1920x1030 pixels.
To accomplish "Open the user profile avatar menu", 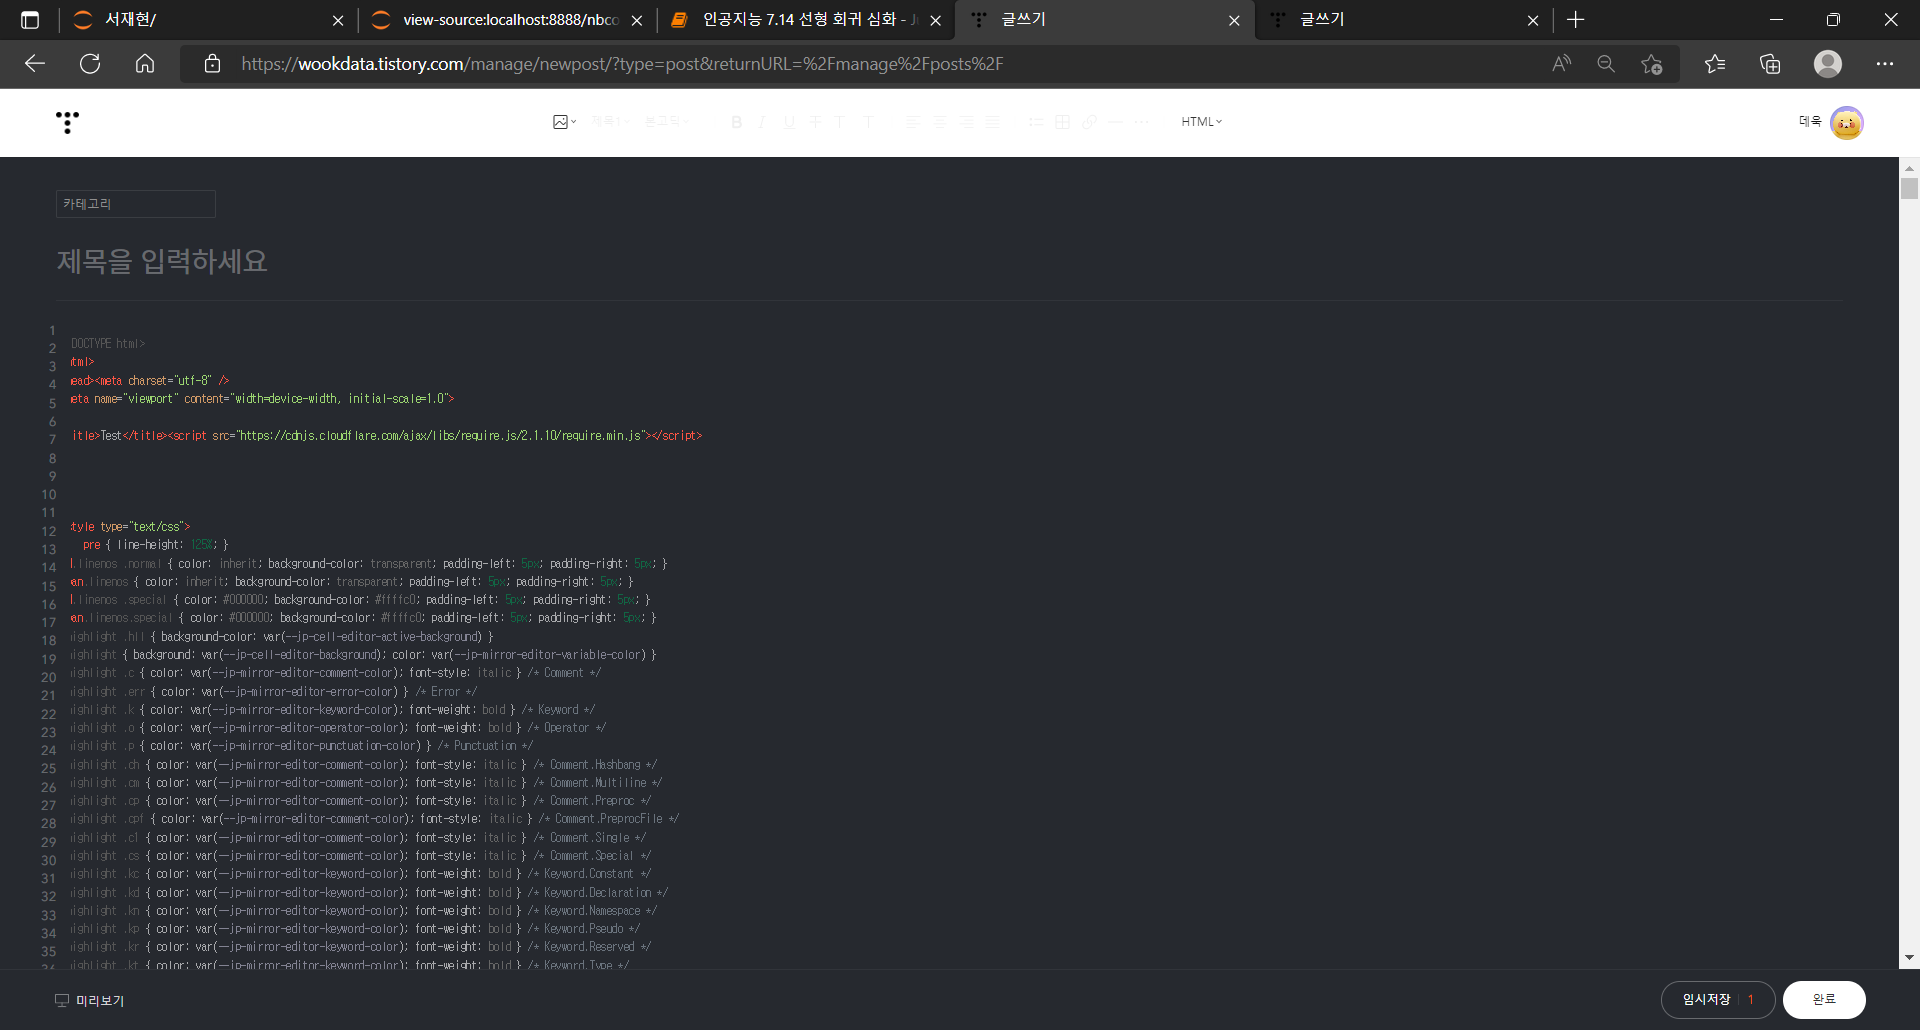I will tap(1846, 123).
